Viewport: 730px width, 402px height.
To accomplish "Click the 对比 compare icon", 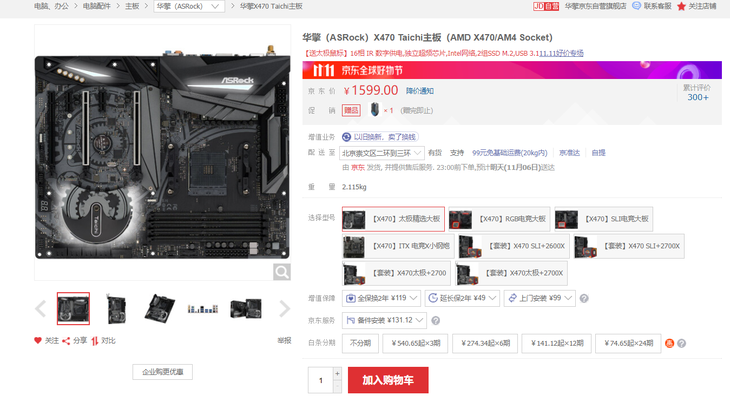I will (95, 341).
